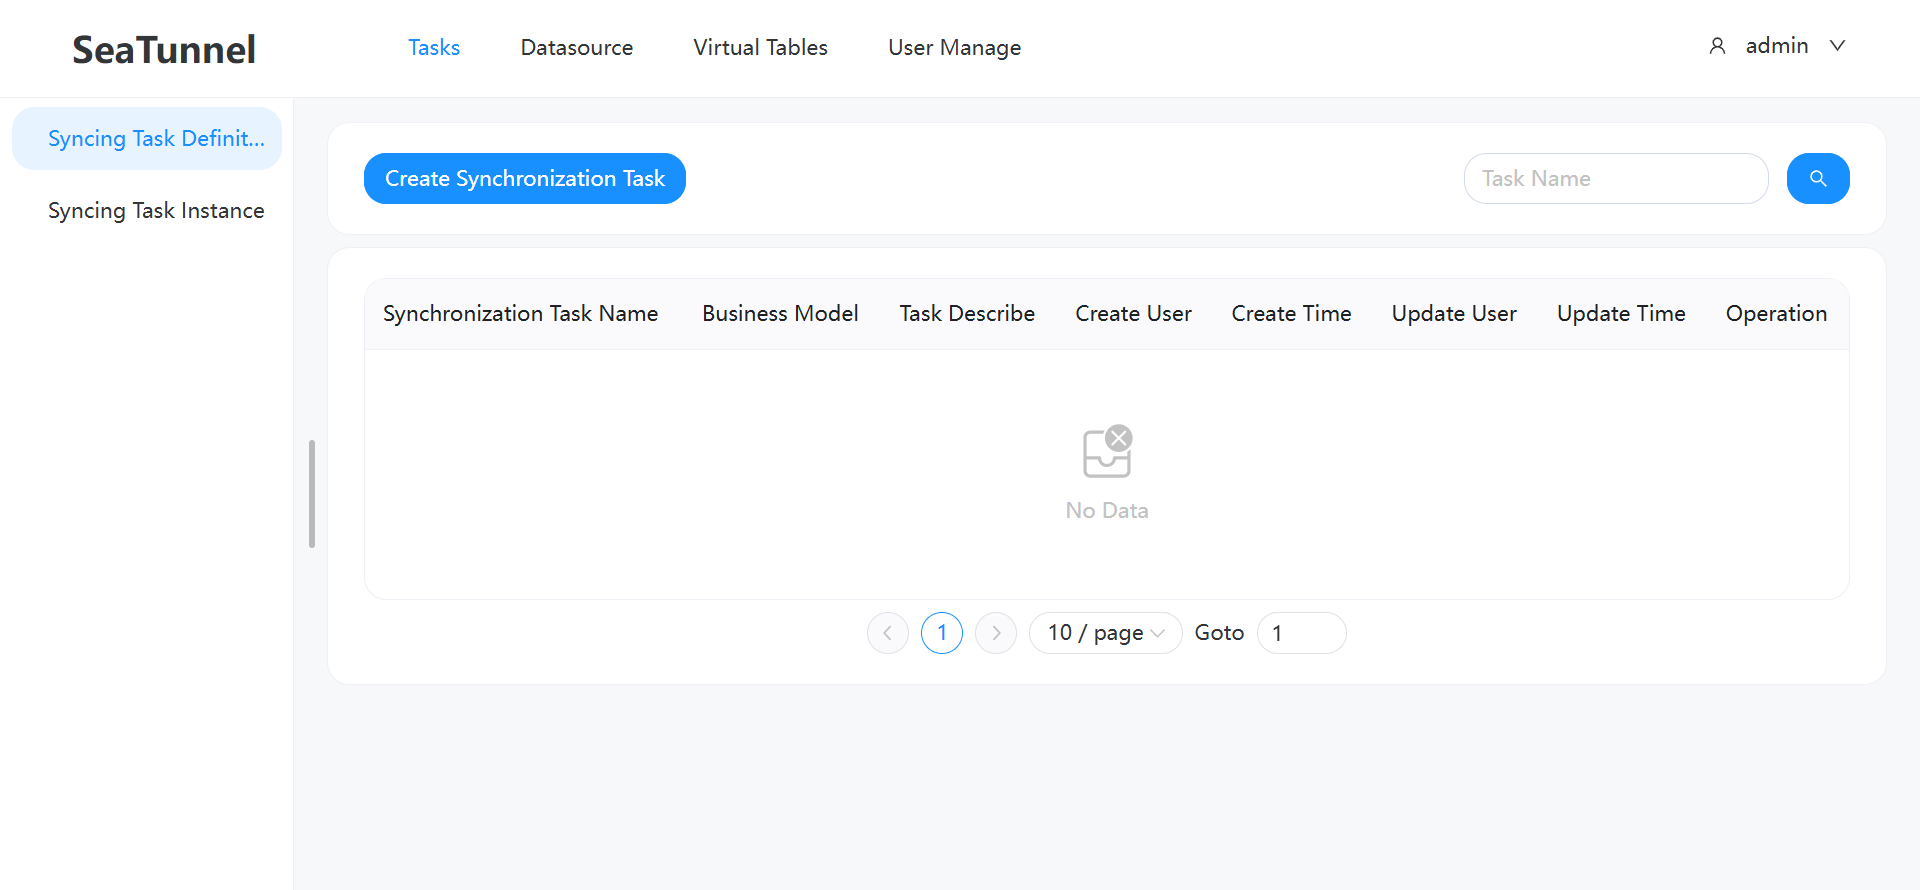The height and width of the screenshot is (890, 1920).
Task: Select Syncing Task Definition in sidebar
Action: [147, 138]
